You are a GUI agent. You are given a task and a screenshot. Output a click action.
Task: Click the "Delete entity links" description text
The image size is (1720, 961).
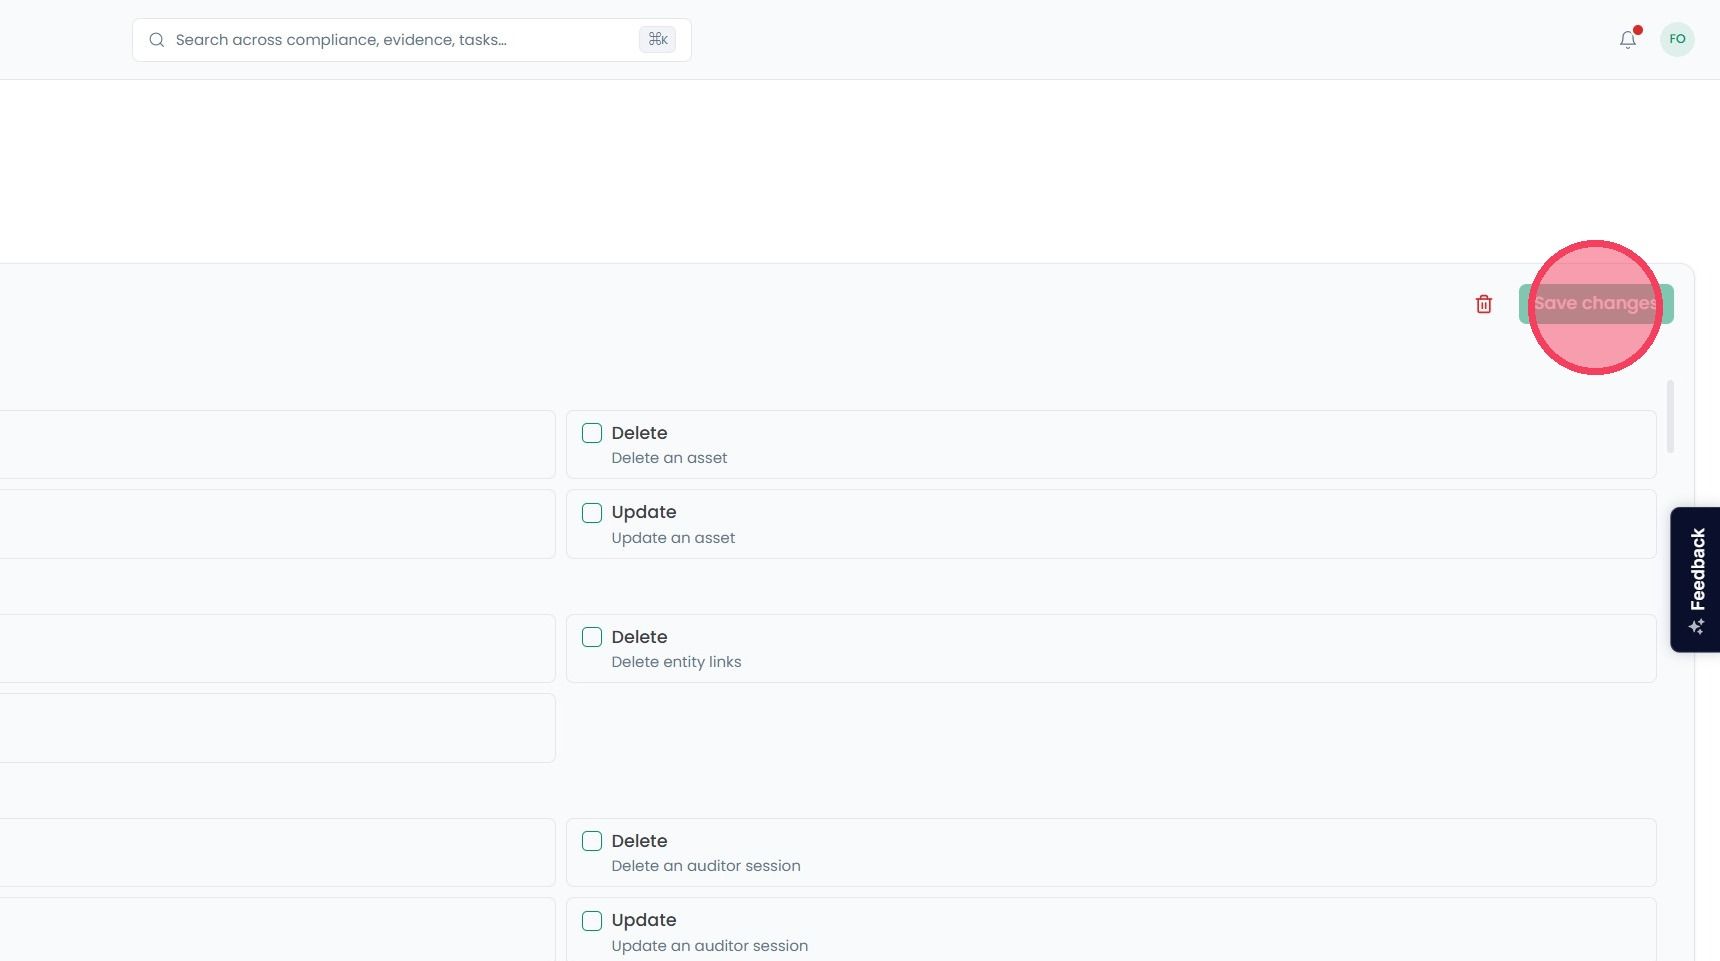click(x=676, y=662)
